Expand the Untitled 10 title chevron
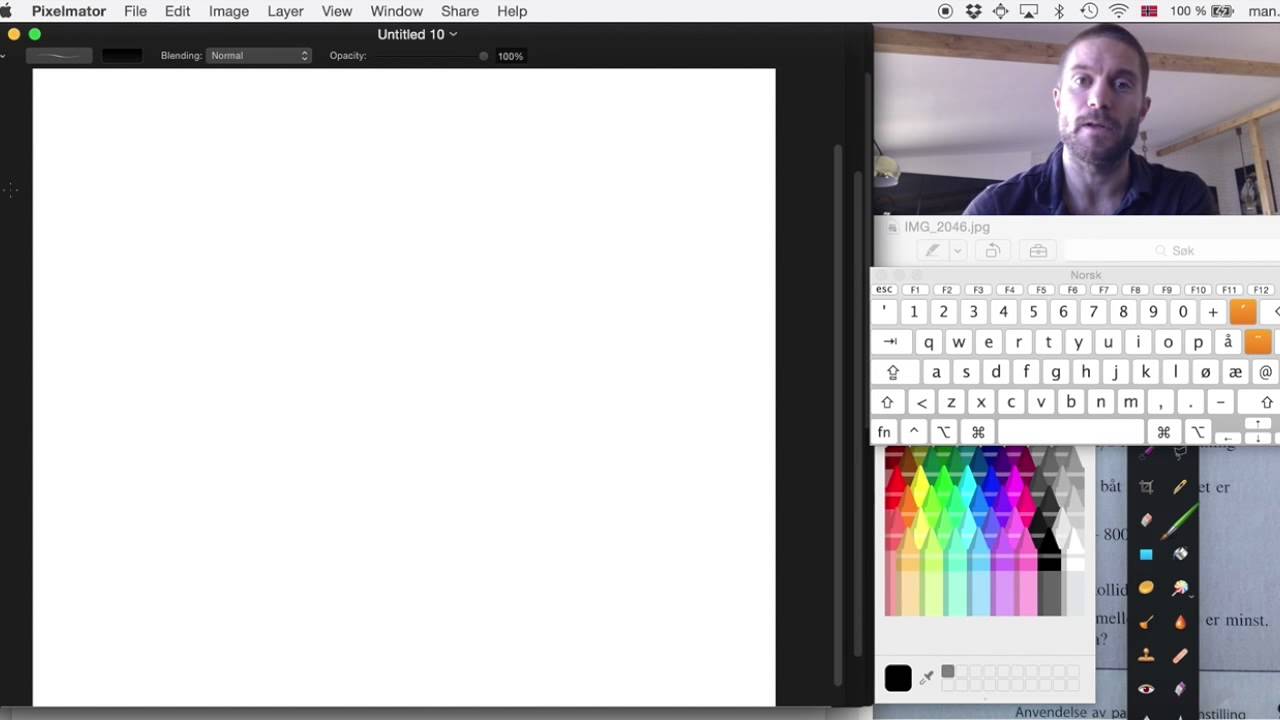The image size is (1280, 720). [453, 34]
